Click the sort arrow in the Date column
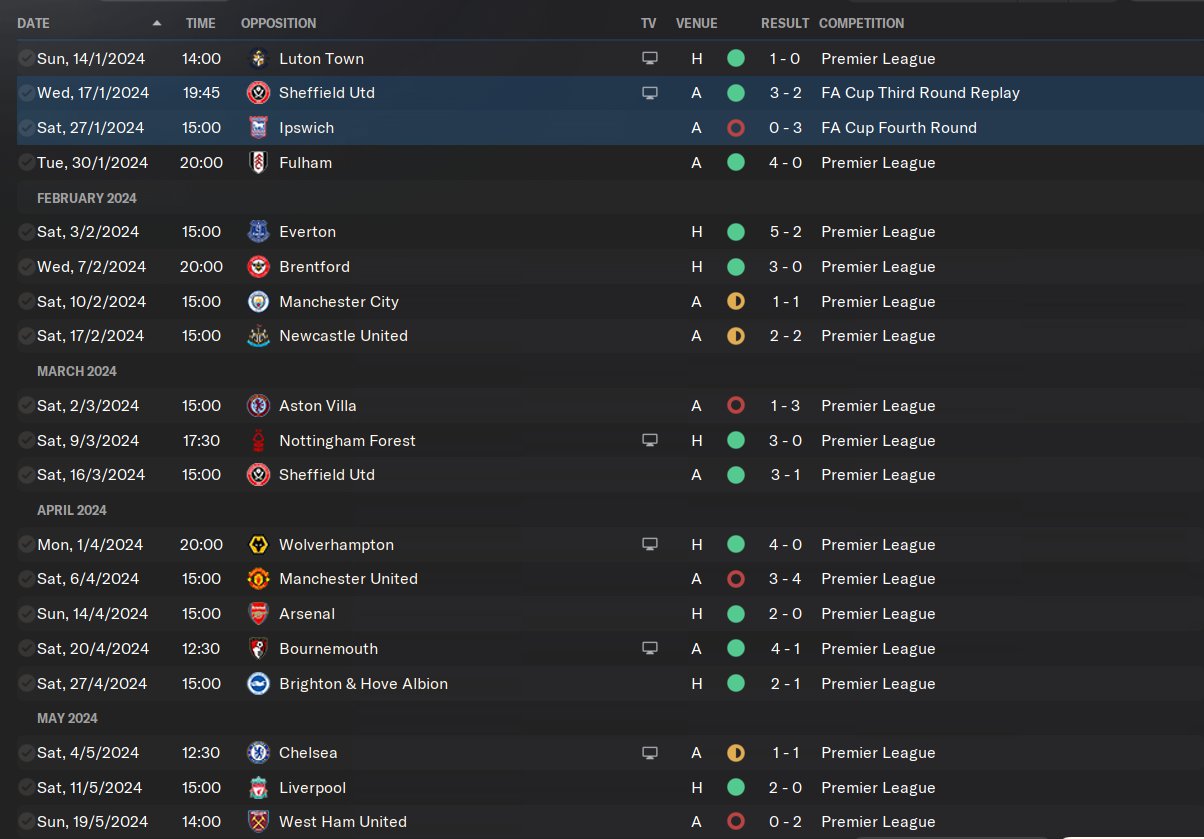The height and width of the screenshot is (839, 1204). 157,23
